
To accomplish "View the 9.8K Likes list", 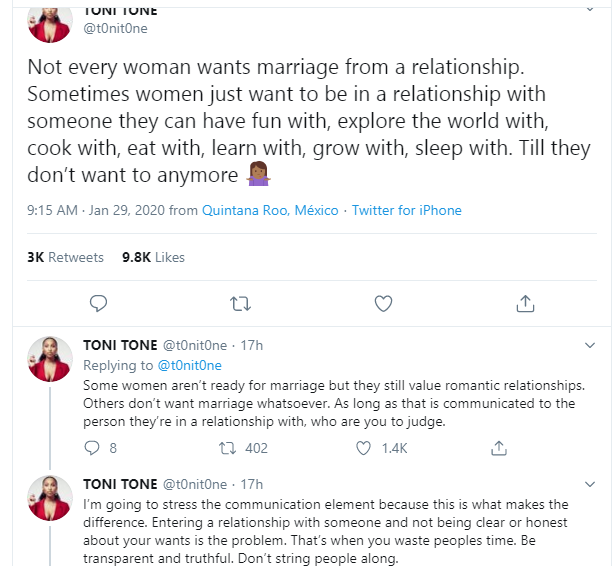I will pyautogui.click(x=153, y=257).
